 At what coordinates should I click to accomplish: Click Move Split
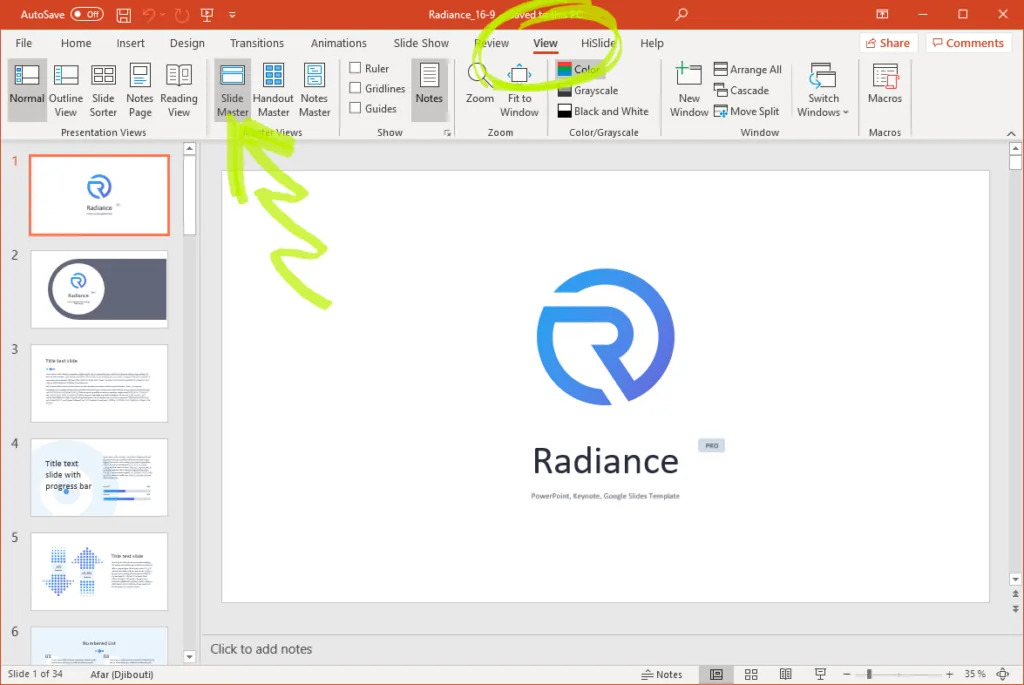coord(746,111)
